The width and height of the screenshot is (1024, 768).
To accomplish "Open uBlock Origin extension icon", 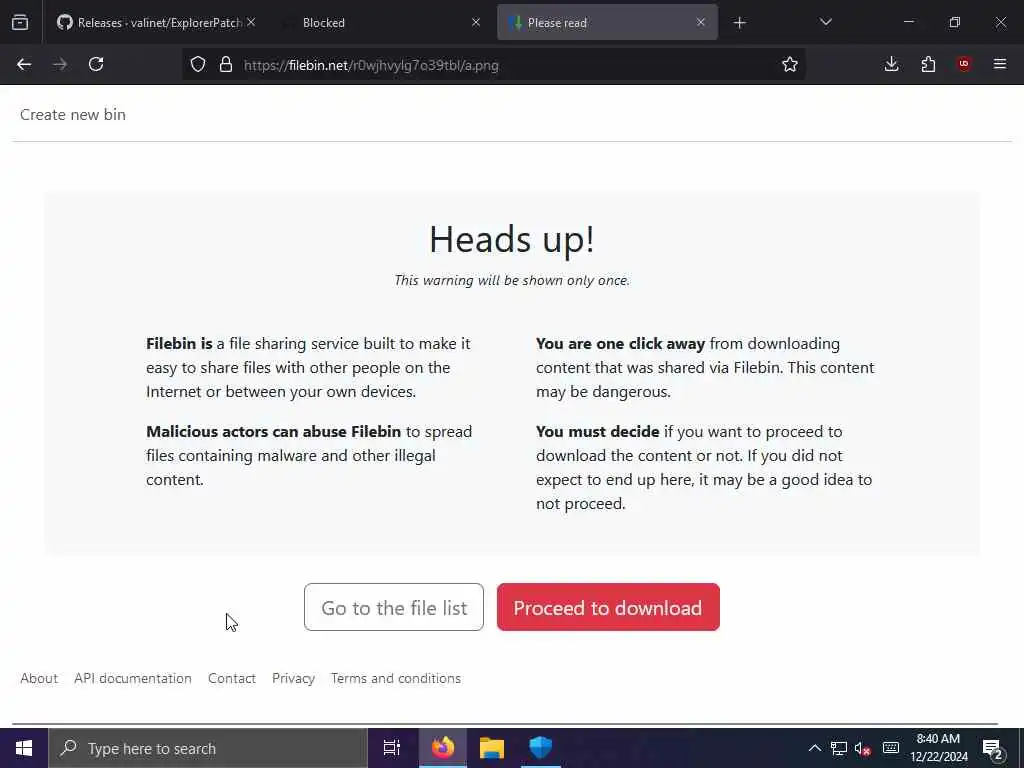I will (964, 64).
